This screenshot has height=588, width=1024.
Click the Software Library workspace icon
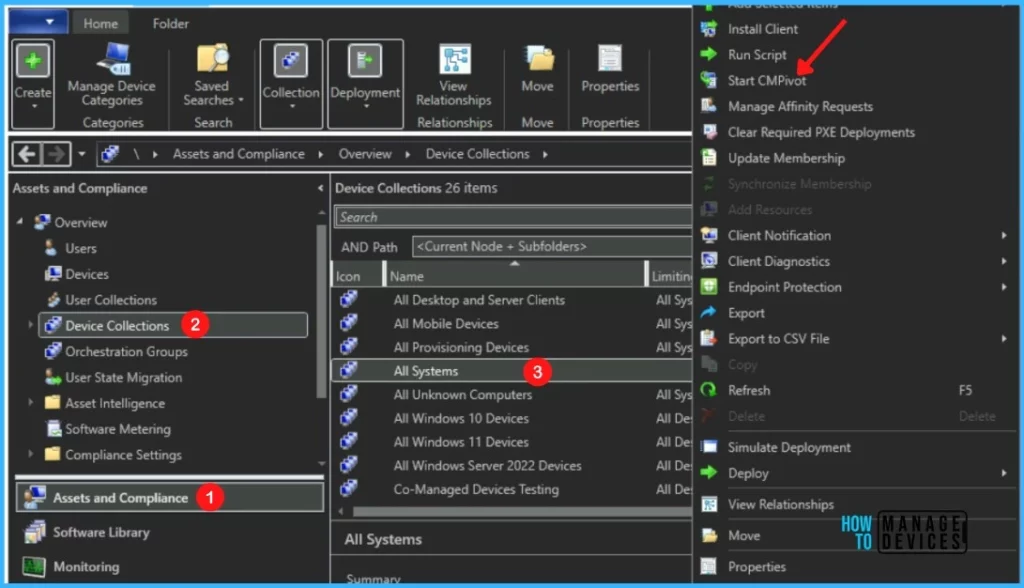[x=35, y=532]
